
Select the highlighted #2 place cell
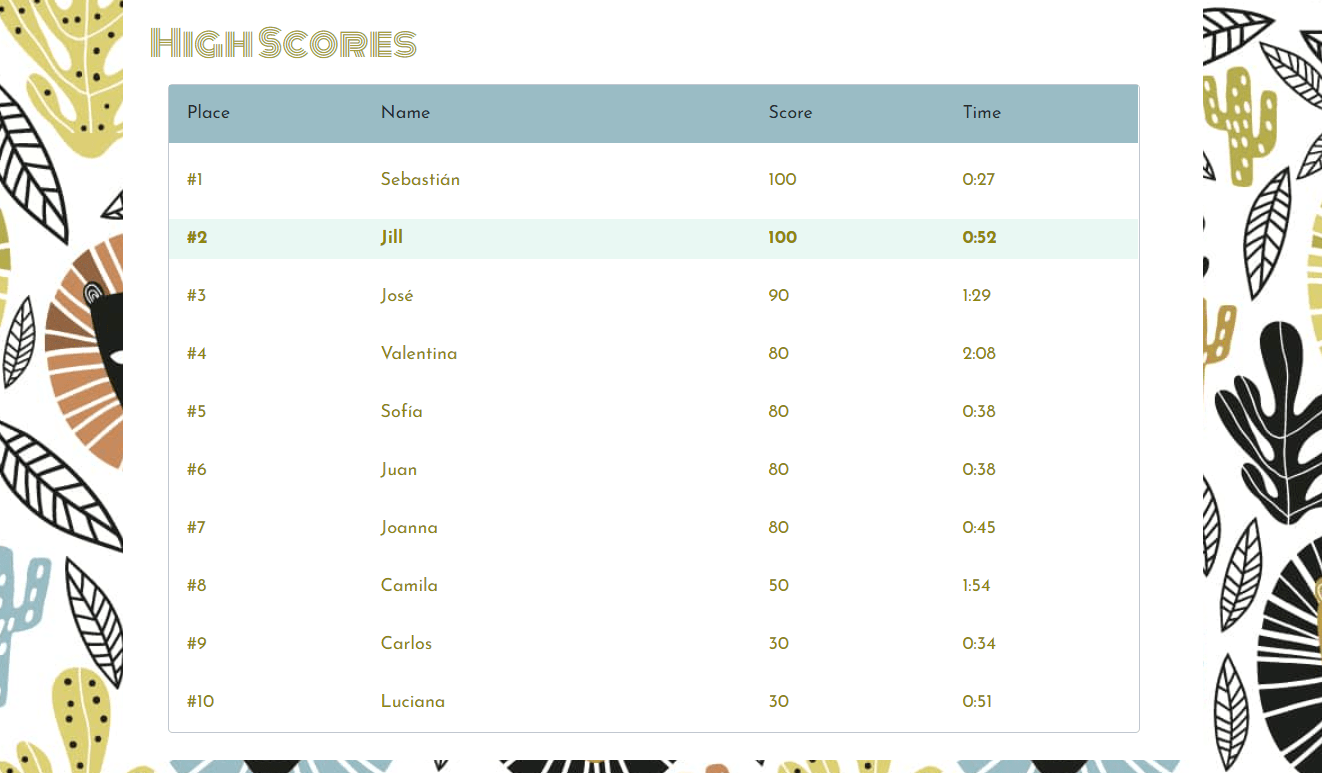197,238
